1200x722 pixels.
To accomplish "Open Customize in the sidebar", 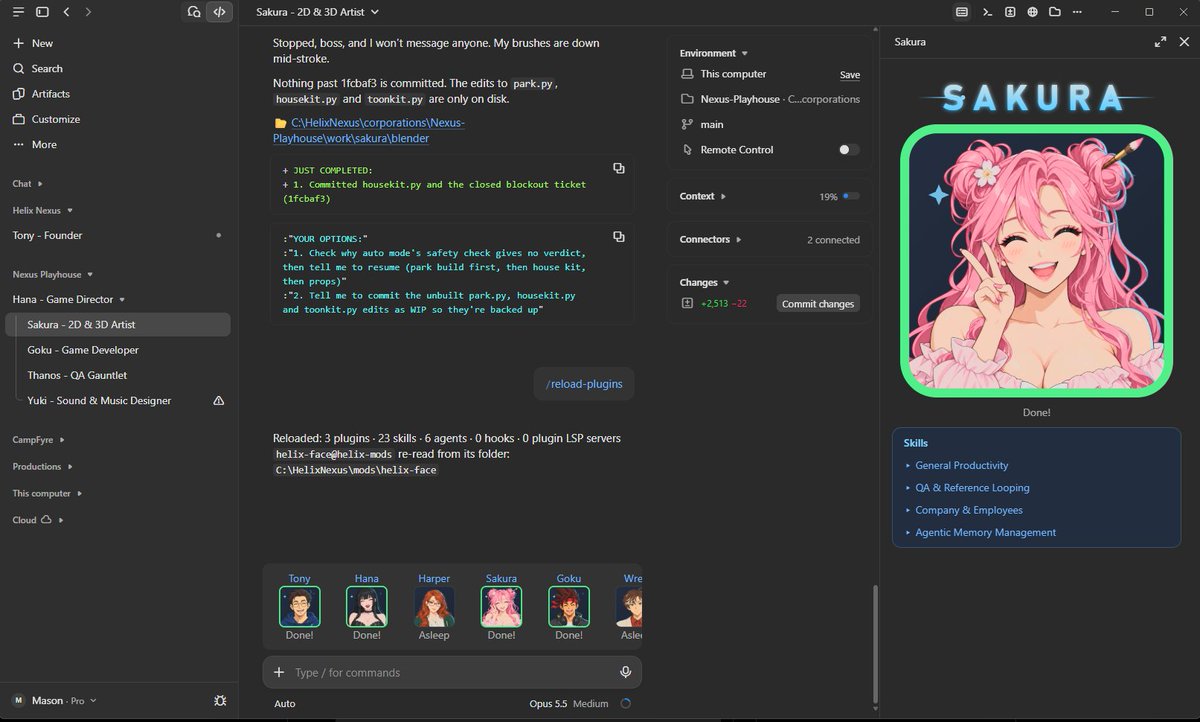I will click(x=45, y=119).
